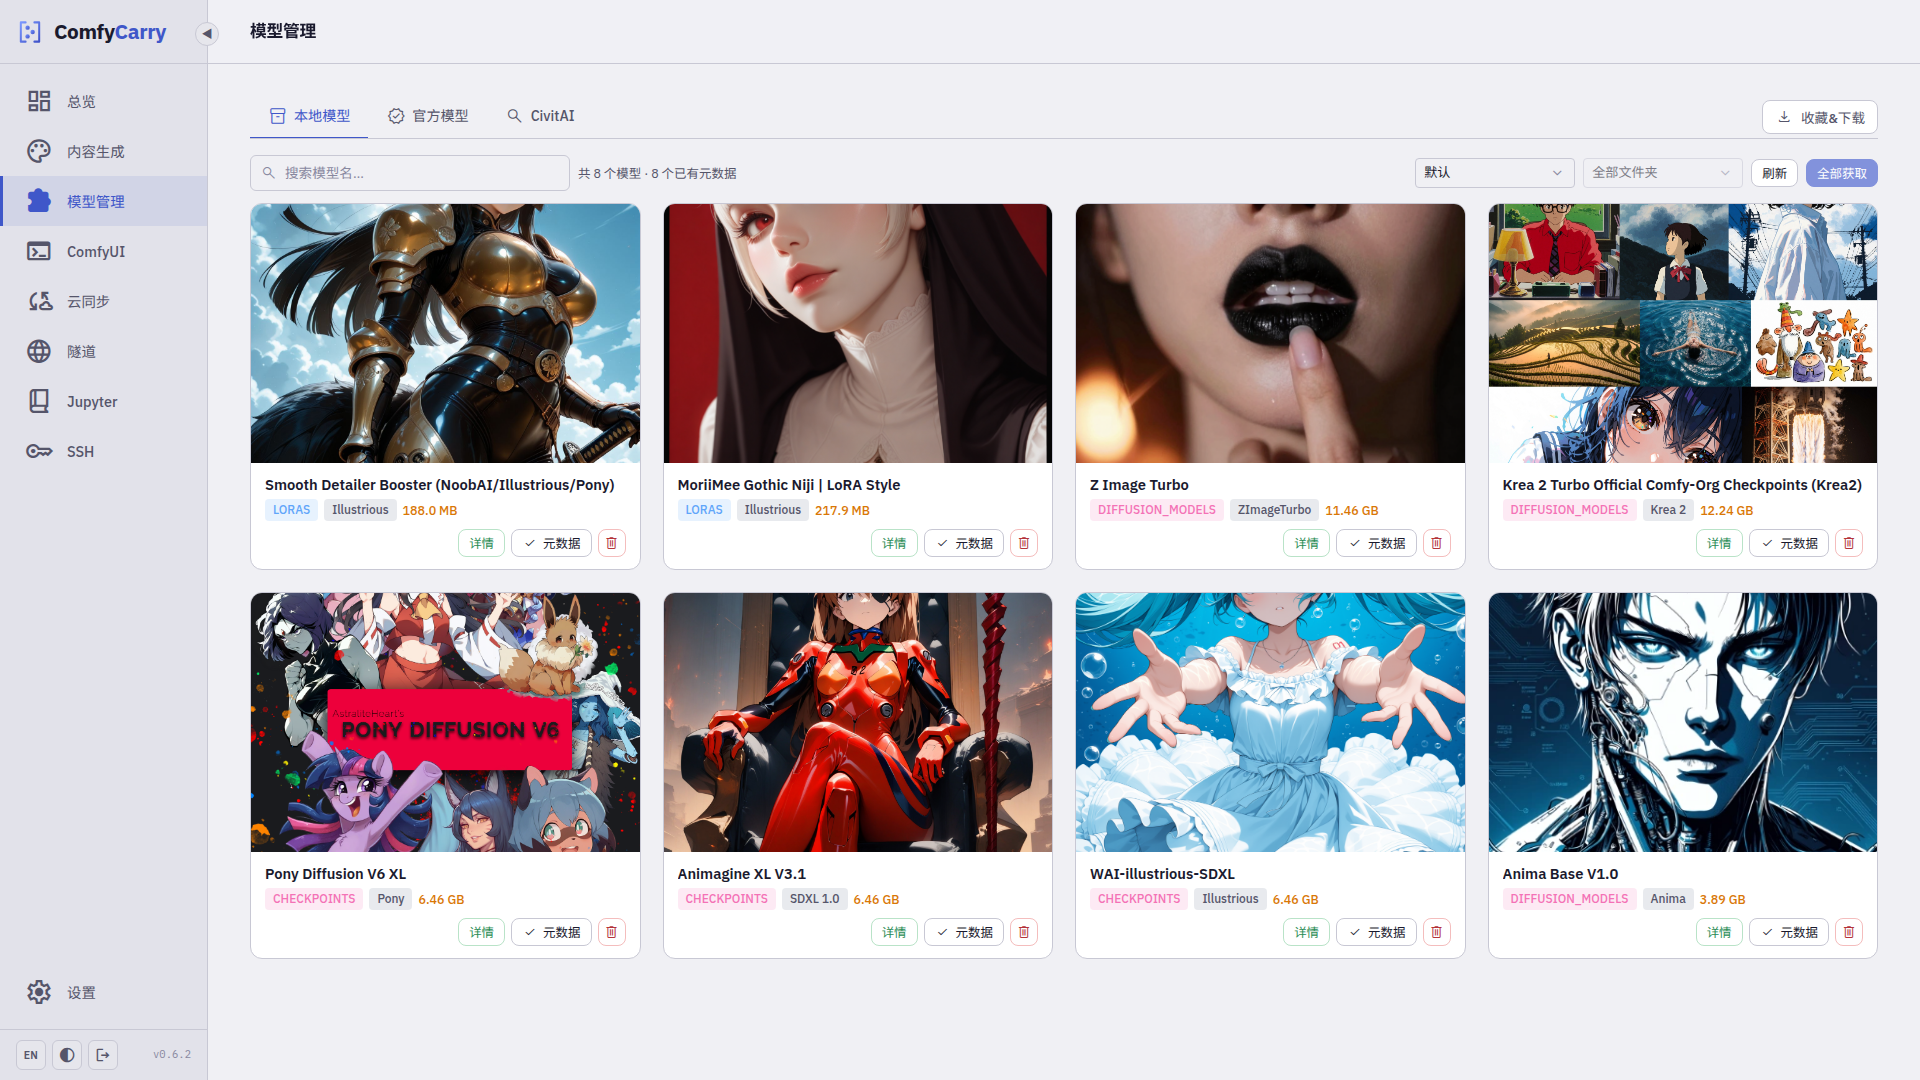Click the LORAS tag on Smooth Detailer Booster

tap(292, 510)
